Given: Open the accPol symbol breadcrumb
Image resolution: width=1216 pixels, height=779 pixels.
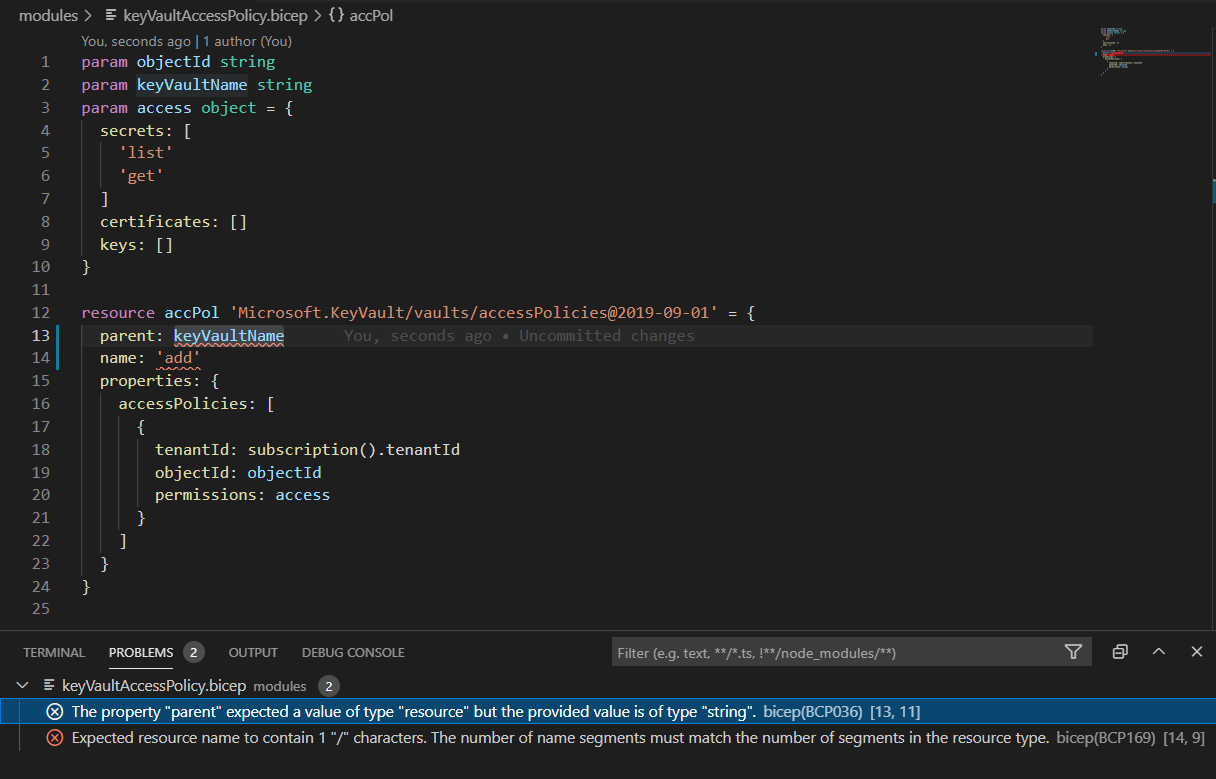Looking at the screenshot, I should [371, 16].
